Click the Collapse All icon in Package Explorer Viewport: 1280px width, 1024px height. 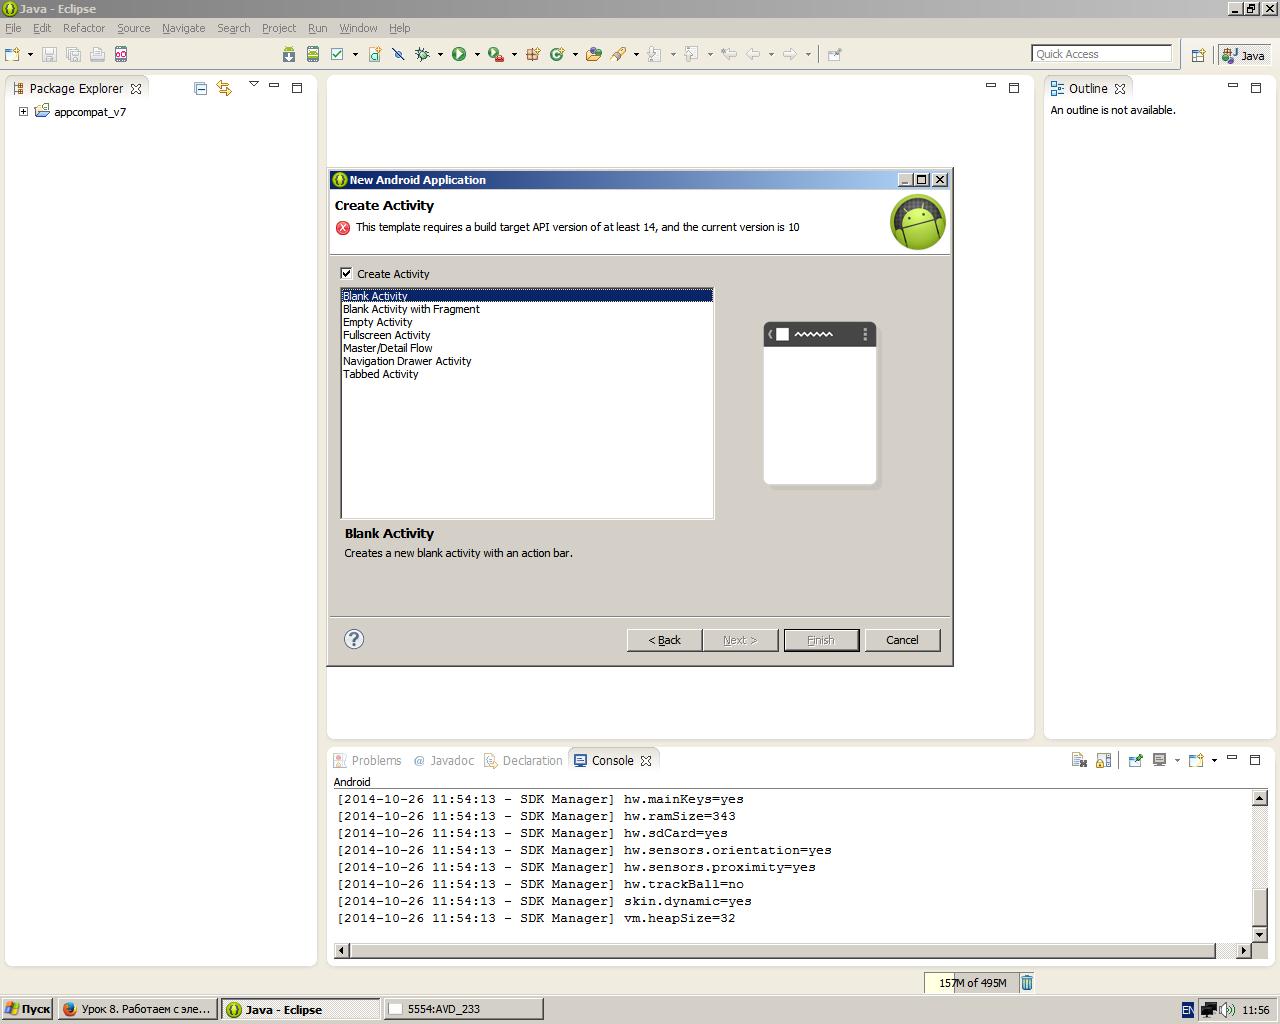(x=200, y=88)
